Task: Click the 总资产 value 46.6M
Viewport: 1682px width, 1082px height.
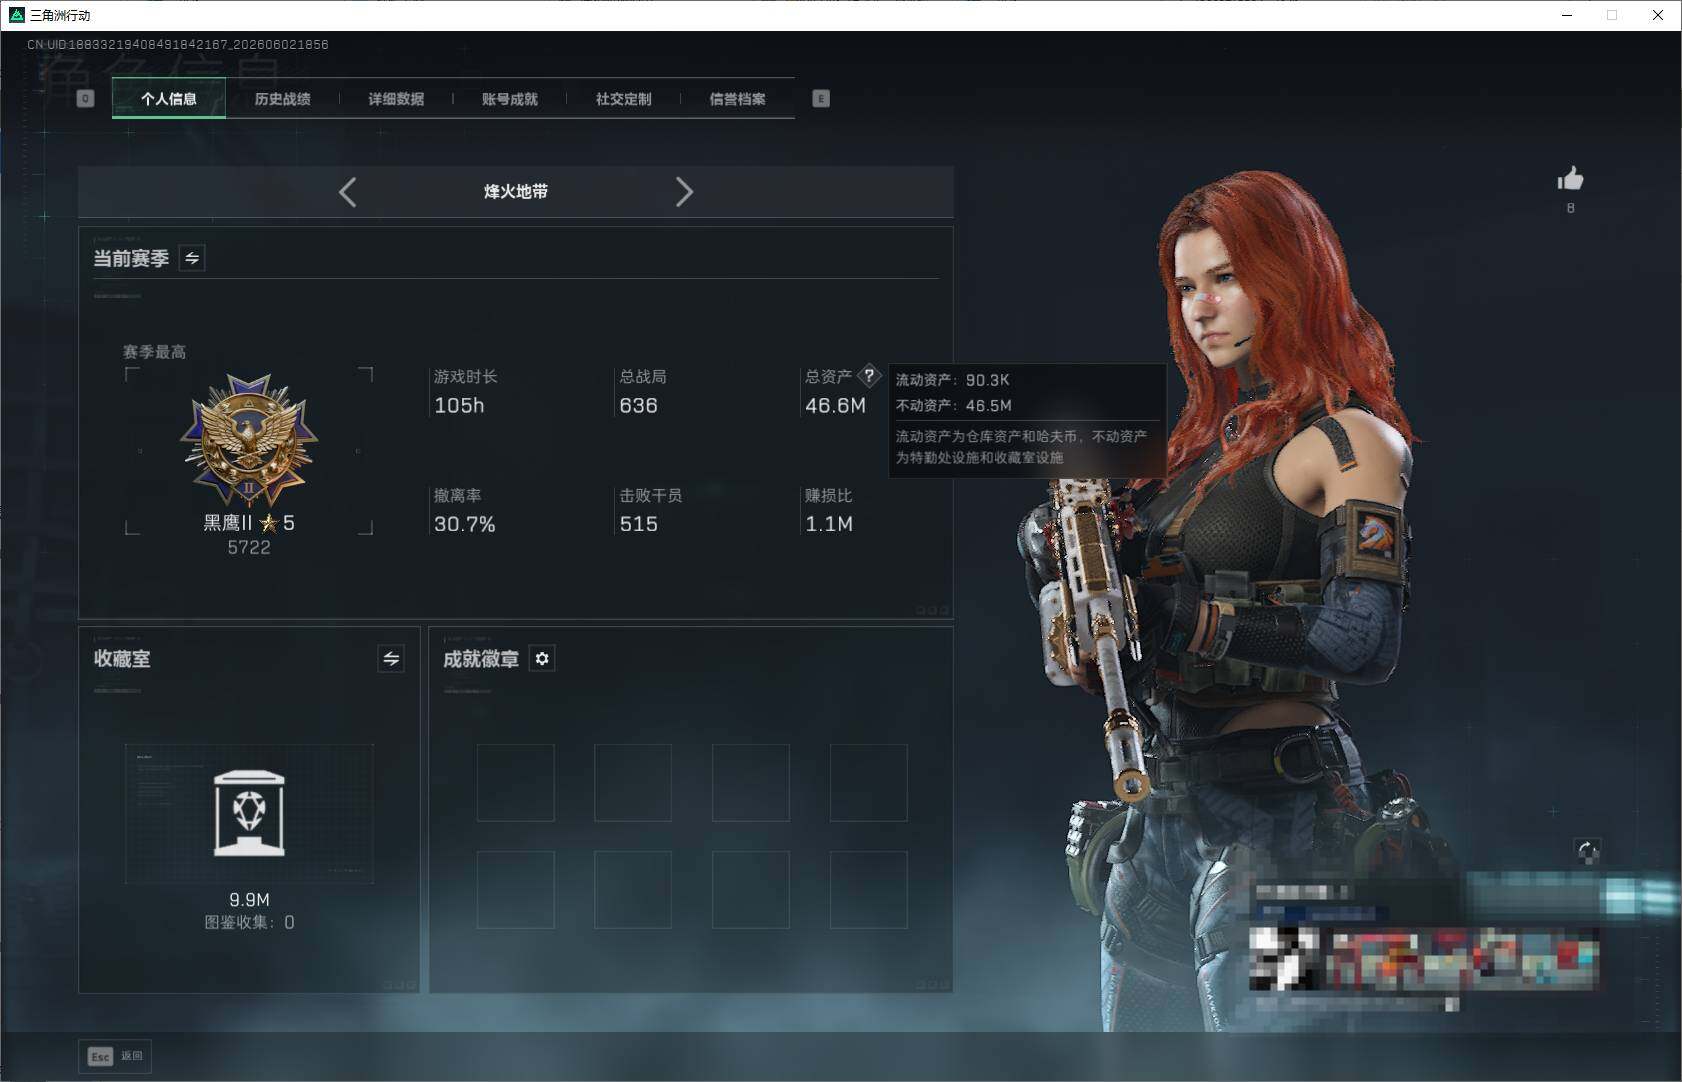Action: click(x=835, y=405)
